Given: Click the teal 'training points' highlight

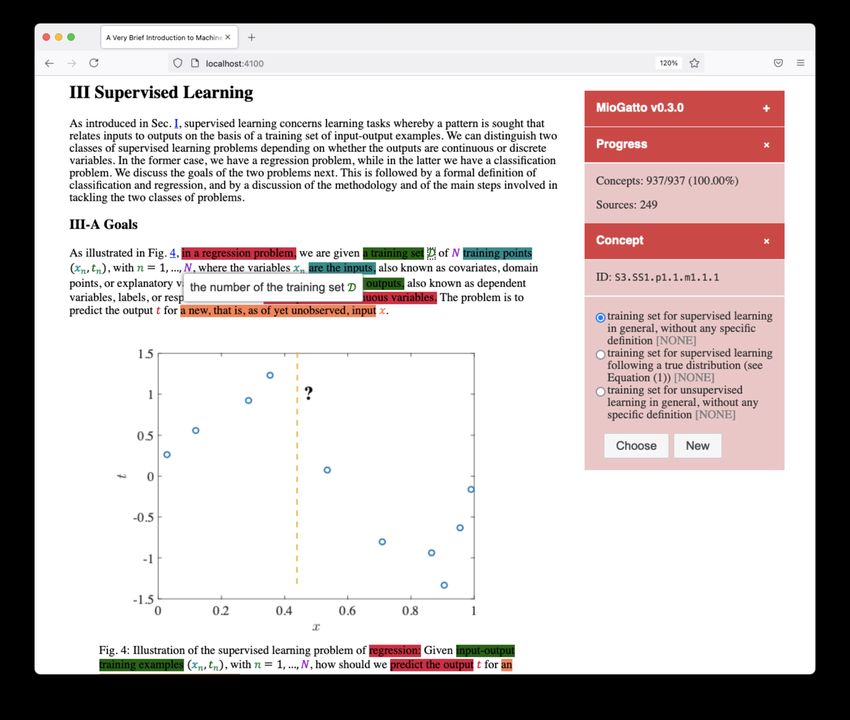Looking at the screenshot, I should (x=497, y=253).
